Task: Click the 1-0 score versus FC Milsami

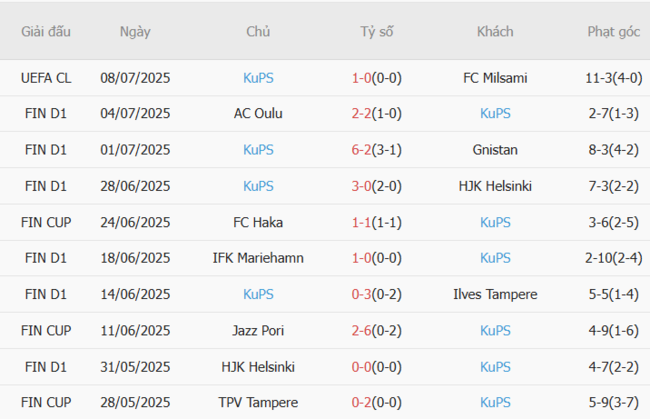Action: click(x=363, y=78)
